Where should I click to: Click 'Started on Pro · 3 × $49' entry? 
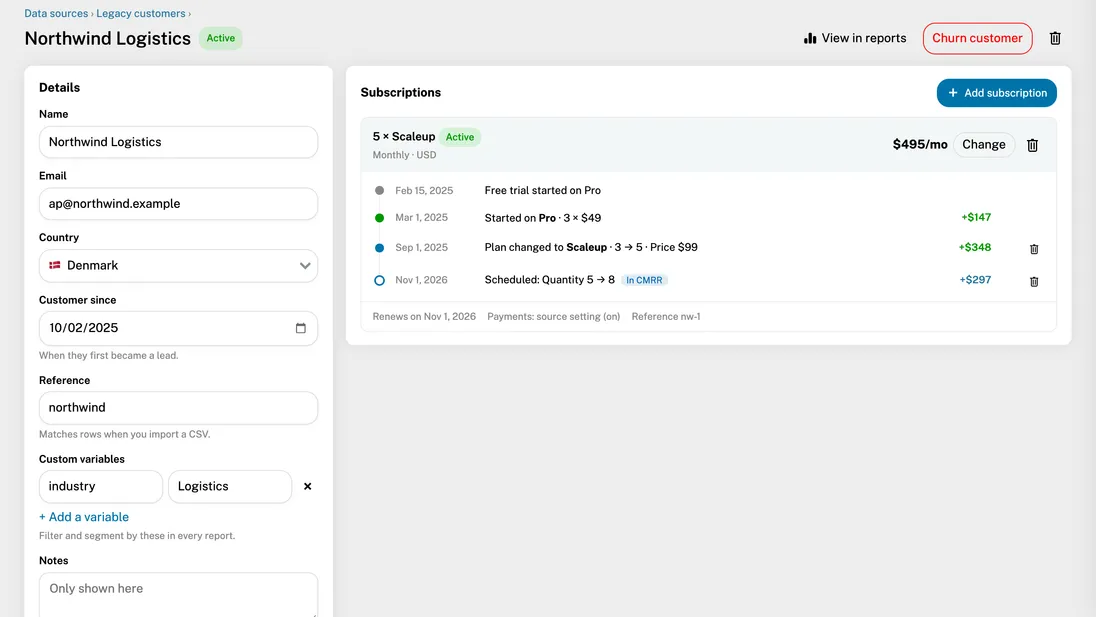542,218
